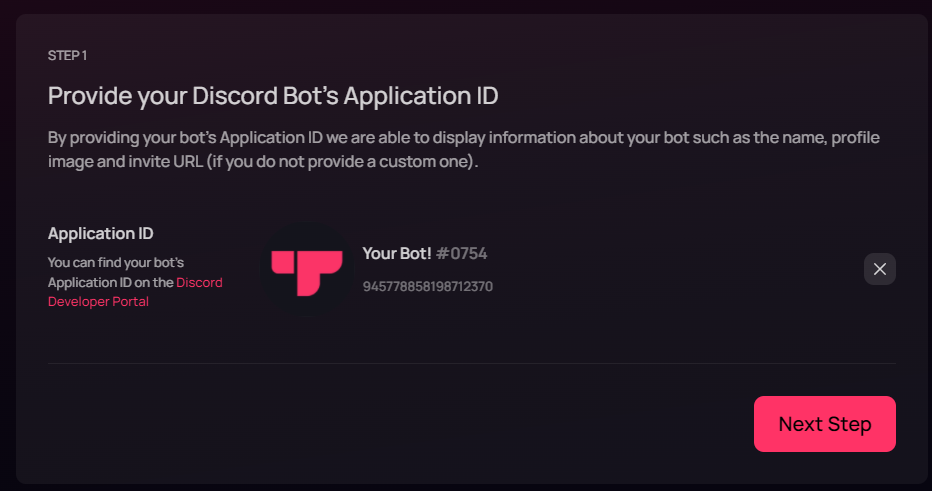This screenshot has height=491, width=932.
Task: Click the horizontal divider above Next Step
Action: (472, 363)
